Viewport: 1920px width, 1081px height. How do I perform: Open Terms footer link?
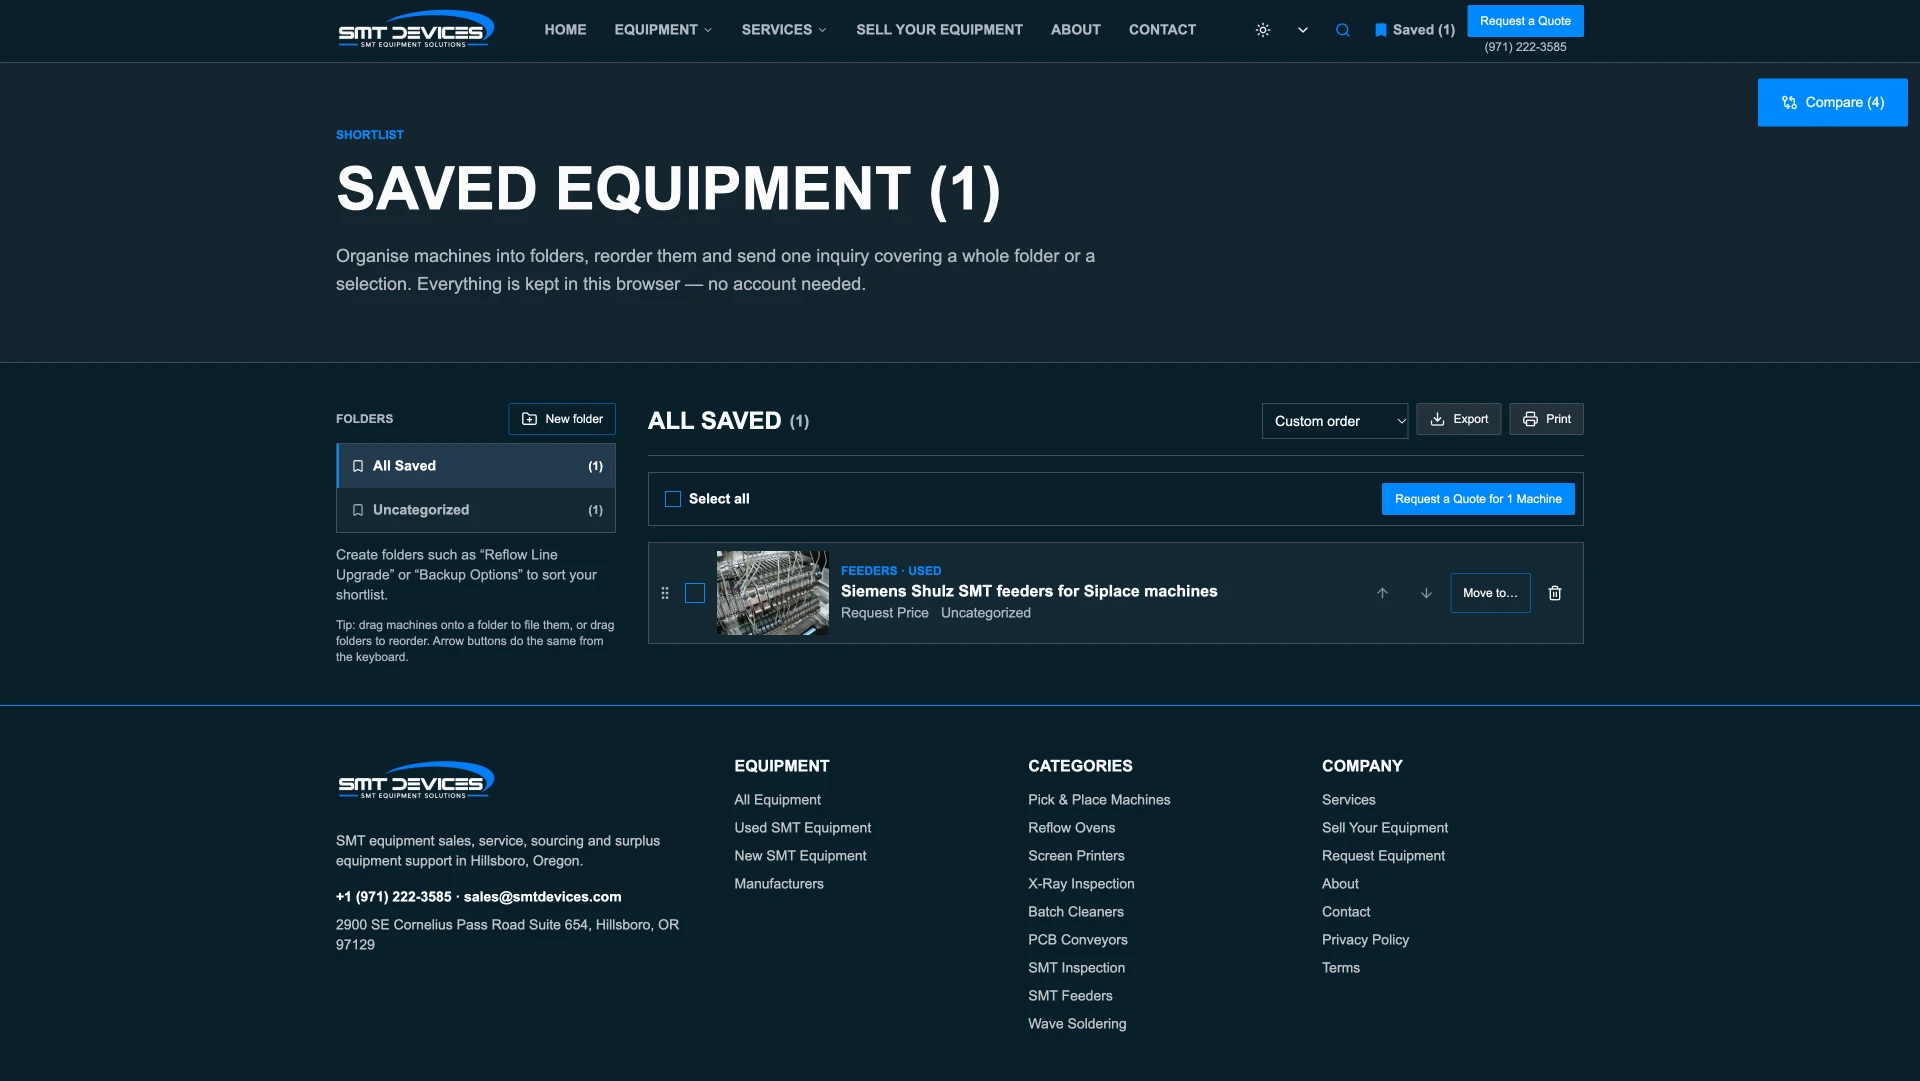click(x=1341, y=968)
